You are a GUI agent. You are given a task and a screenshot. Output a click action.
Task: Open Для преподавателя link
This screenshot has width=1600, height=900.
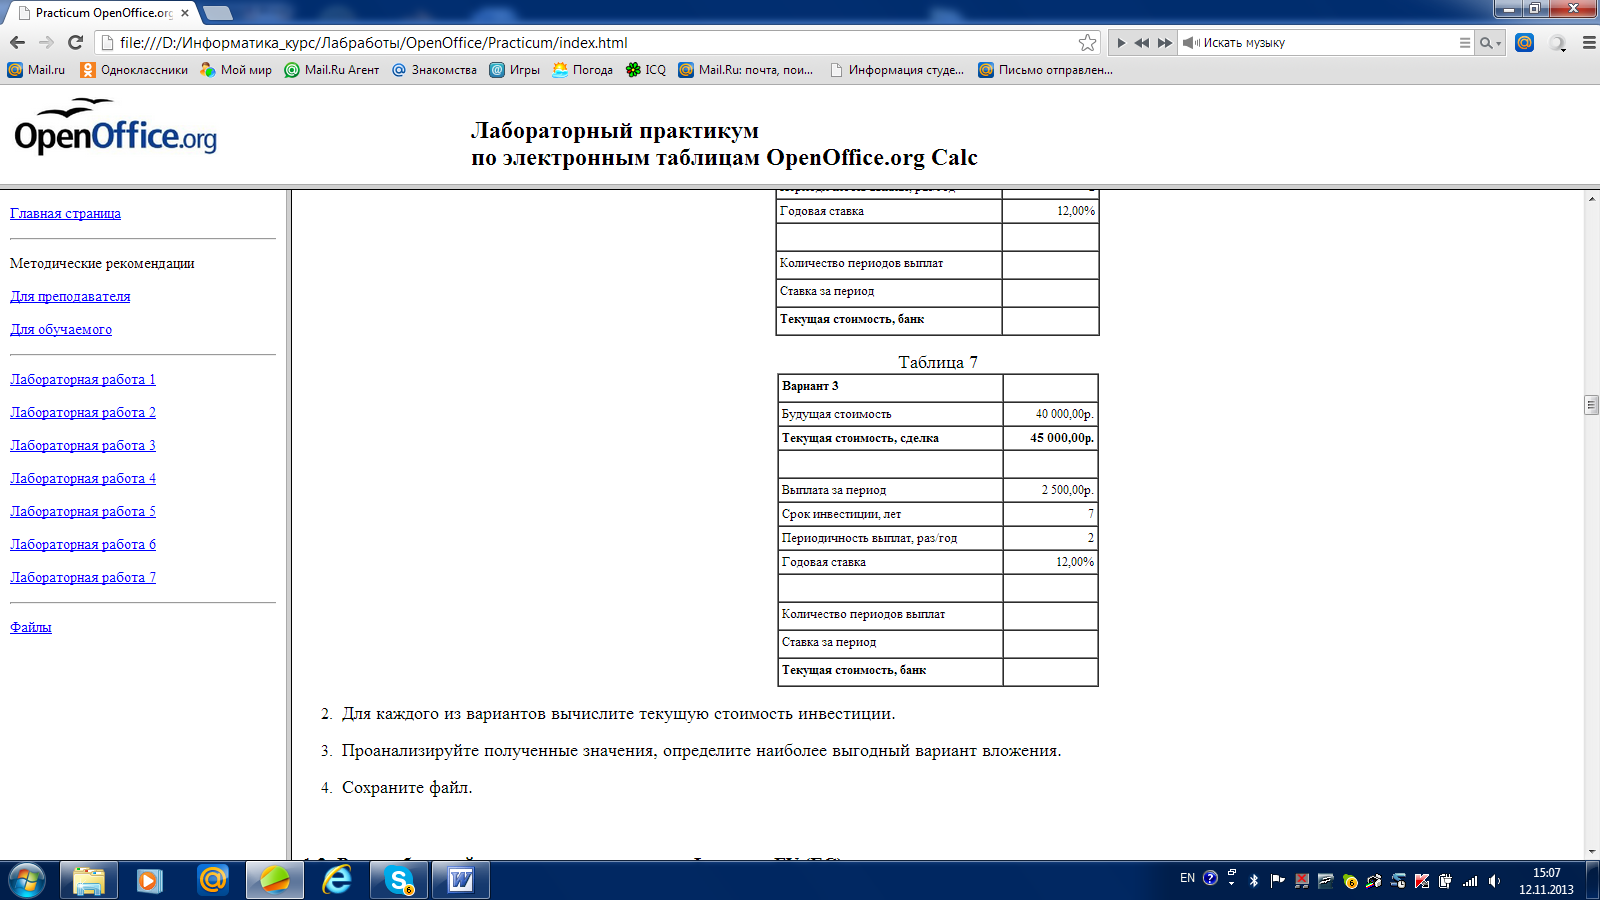pos(70,296)
